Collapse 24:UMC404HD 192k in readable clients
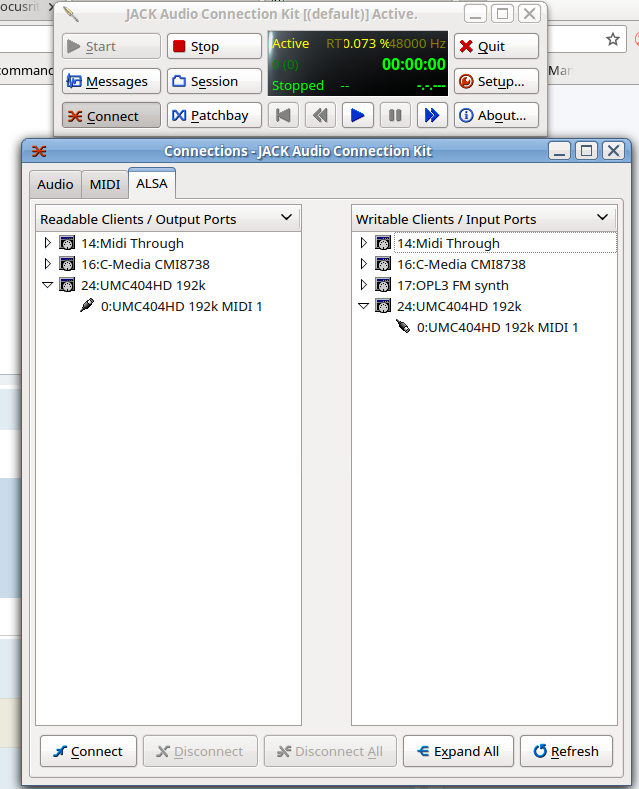Image resolution: width=639 pixels, height=789 pixels. (x=48, y=285)
